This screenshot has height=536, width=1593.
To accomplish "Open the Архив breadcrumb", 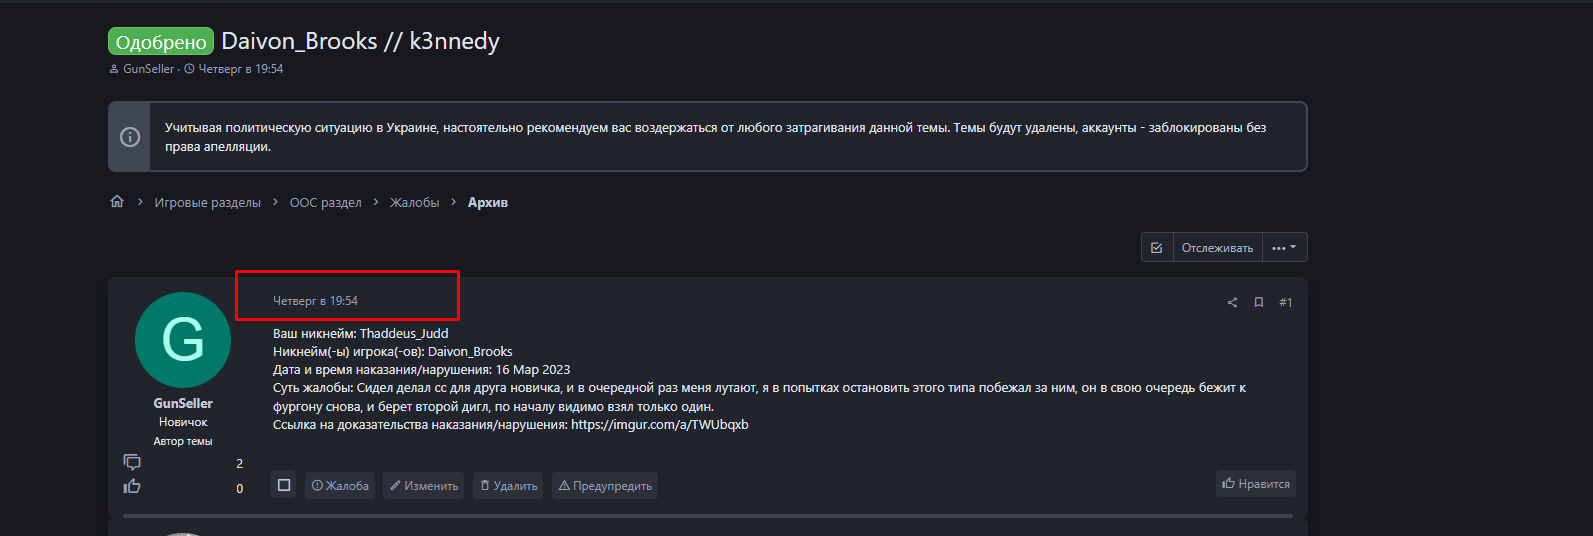I will 488,203.
